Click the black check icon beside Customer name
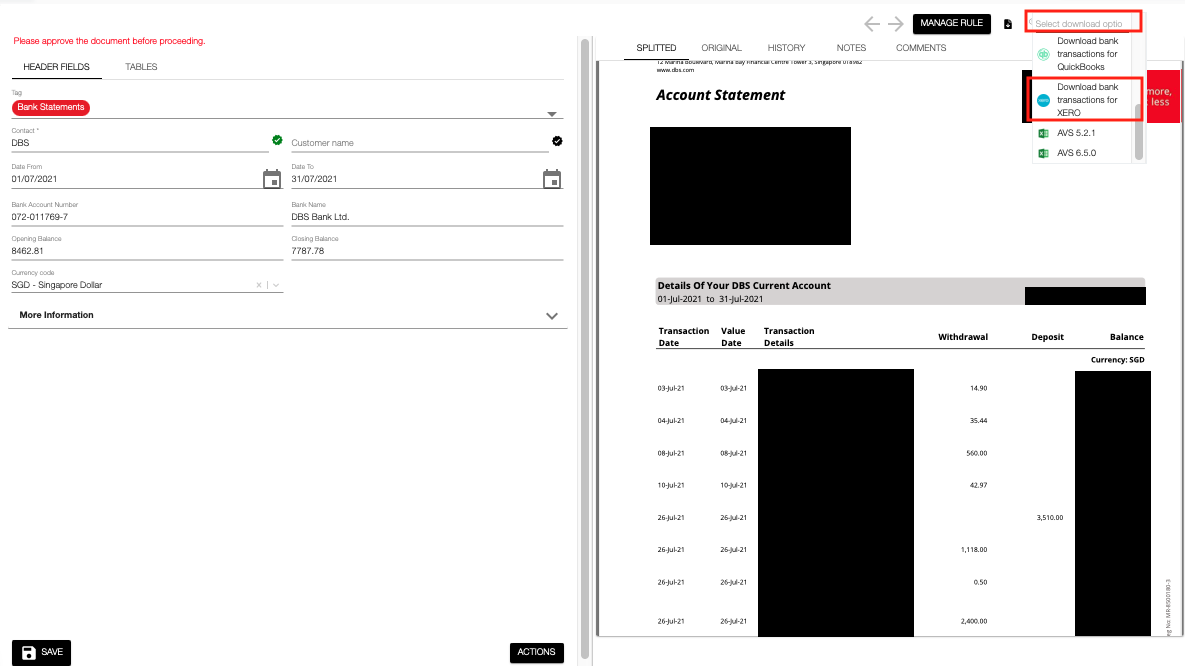 [x=557, y=141]
